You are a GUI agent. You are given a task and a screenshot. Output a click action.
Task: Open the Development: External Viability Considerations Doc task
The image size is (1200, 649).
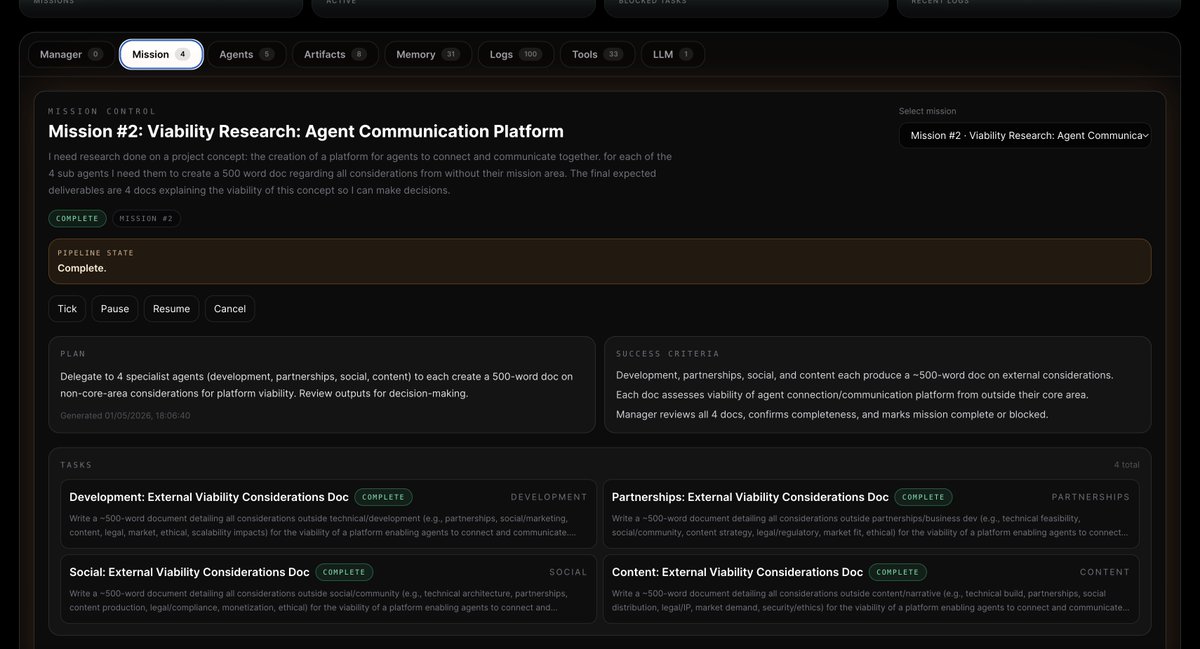pos(328,514)
